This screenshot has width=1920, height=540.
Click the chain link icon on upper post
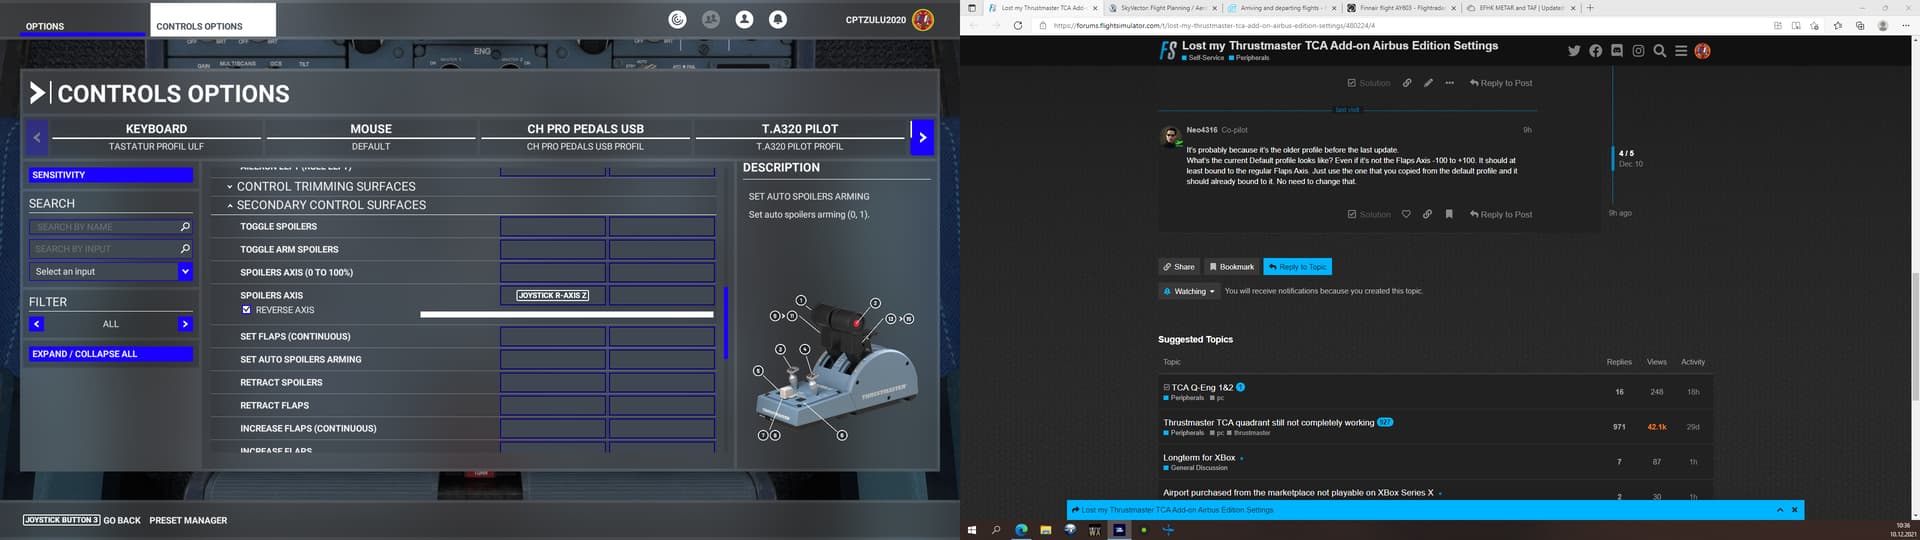pyautogui.click(x=1407, y=83)
